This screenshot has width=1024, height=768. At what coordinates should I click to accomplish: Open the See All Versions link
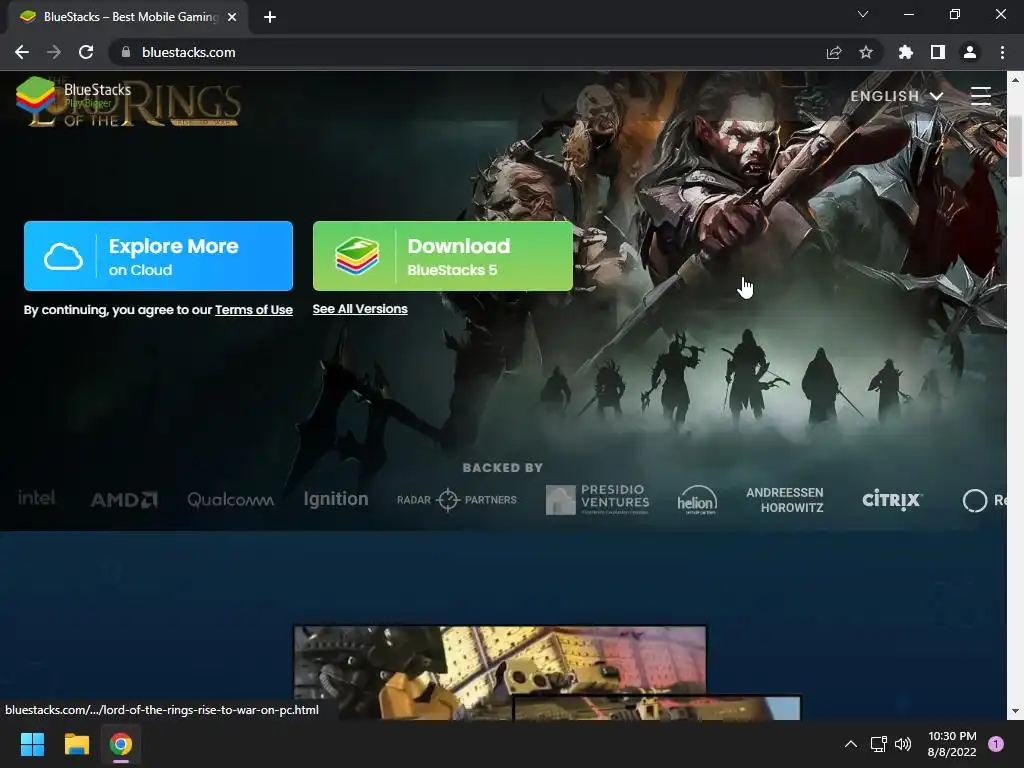pos(360,309)
